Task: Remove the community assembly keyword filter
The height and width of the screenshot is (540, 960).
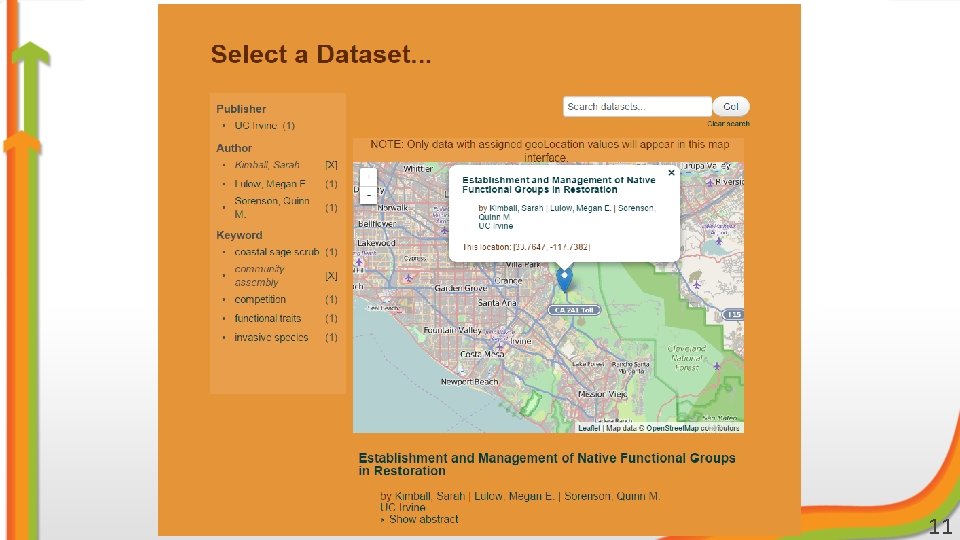Action: pyautogui.click(x=331, y=276)
